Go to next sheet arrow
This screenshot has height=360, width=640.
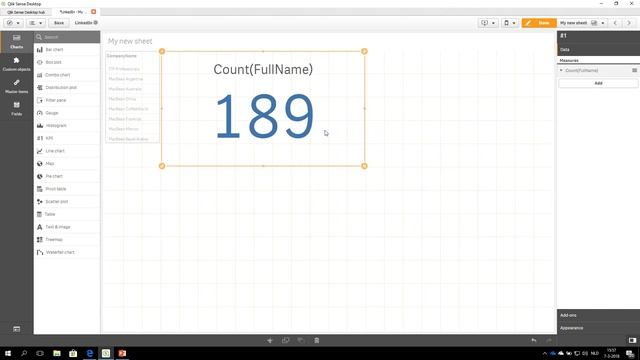629,23
